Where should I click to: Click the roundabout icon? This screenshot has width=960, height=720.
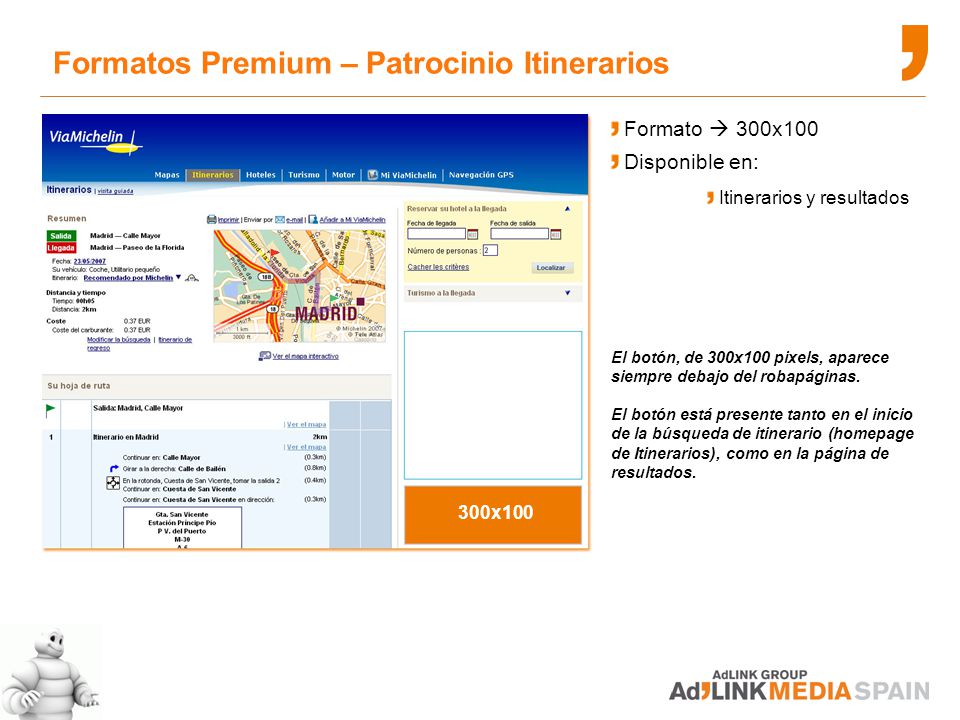tap(113, 483)
